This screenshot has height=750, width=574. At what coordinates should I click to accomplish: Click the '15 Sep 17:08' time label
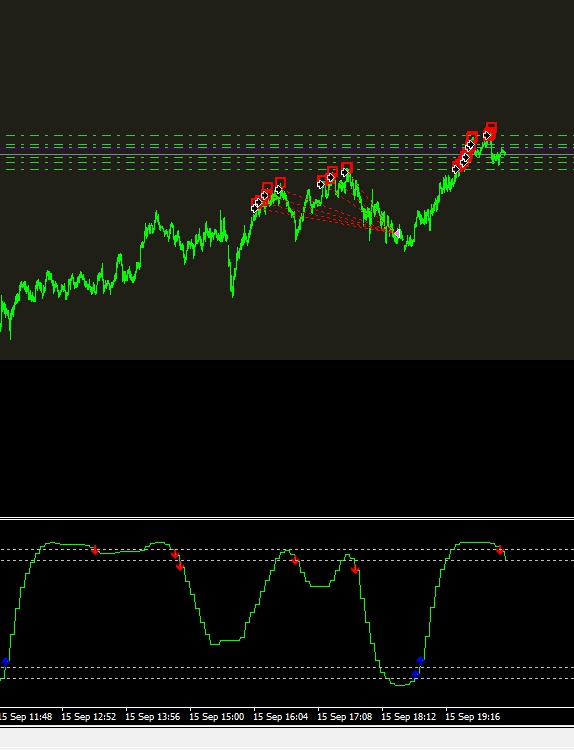345,717
